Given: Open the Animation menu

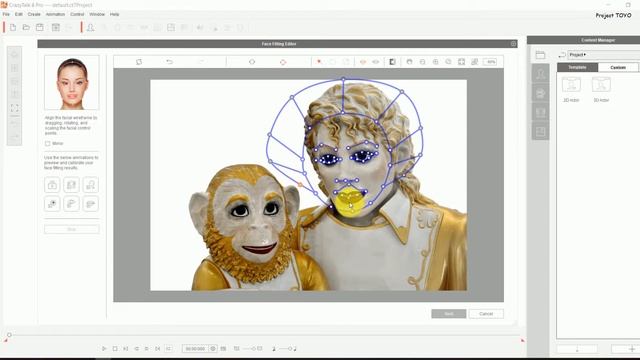Looking at the screenshot, I should click(x=55, y=14).
